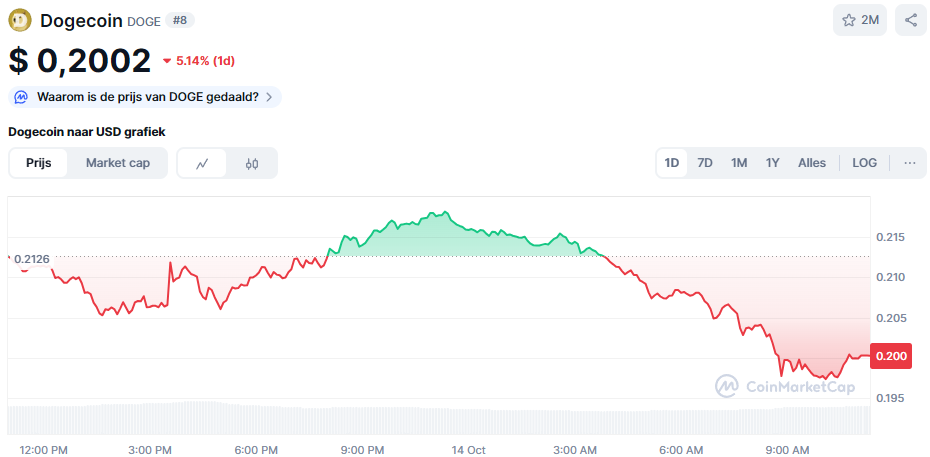
Task: Switch to candlestick chart view icon
Action: tap(251, 163)
